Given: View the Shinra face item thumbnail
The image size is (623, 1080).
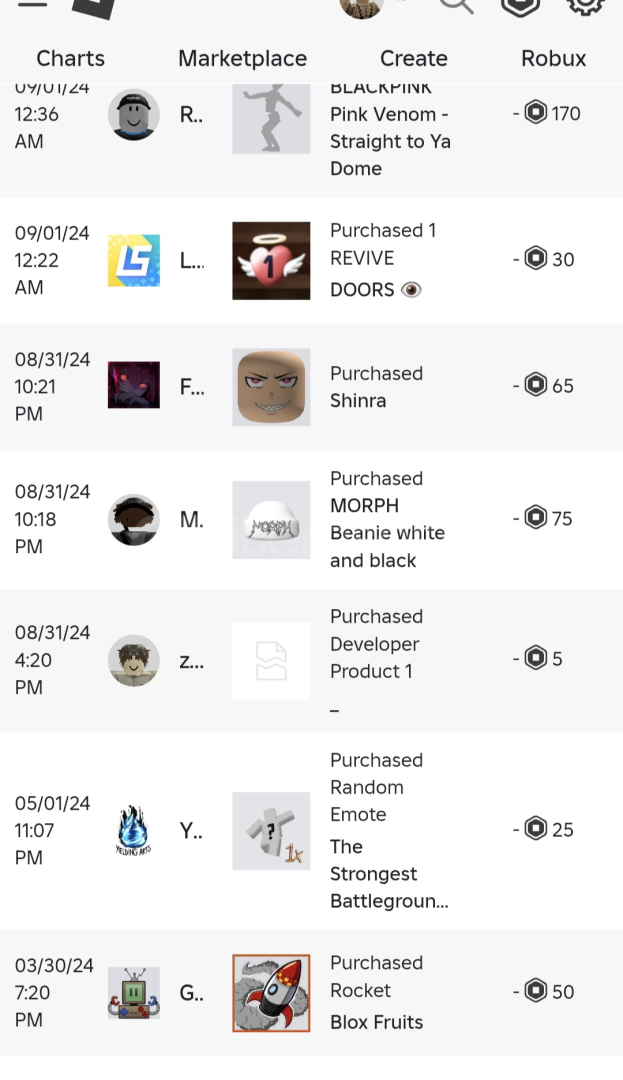Looking at the screenshot, I should pyautogui.click(x=271, y=387).
